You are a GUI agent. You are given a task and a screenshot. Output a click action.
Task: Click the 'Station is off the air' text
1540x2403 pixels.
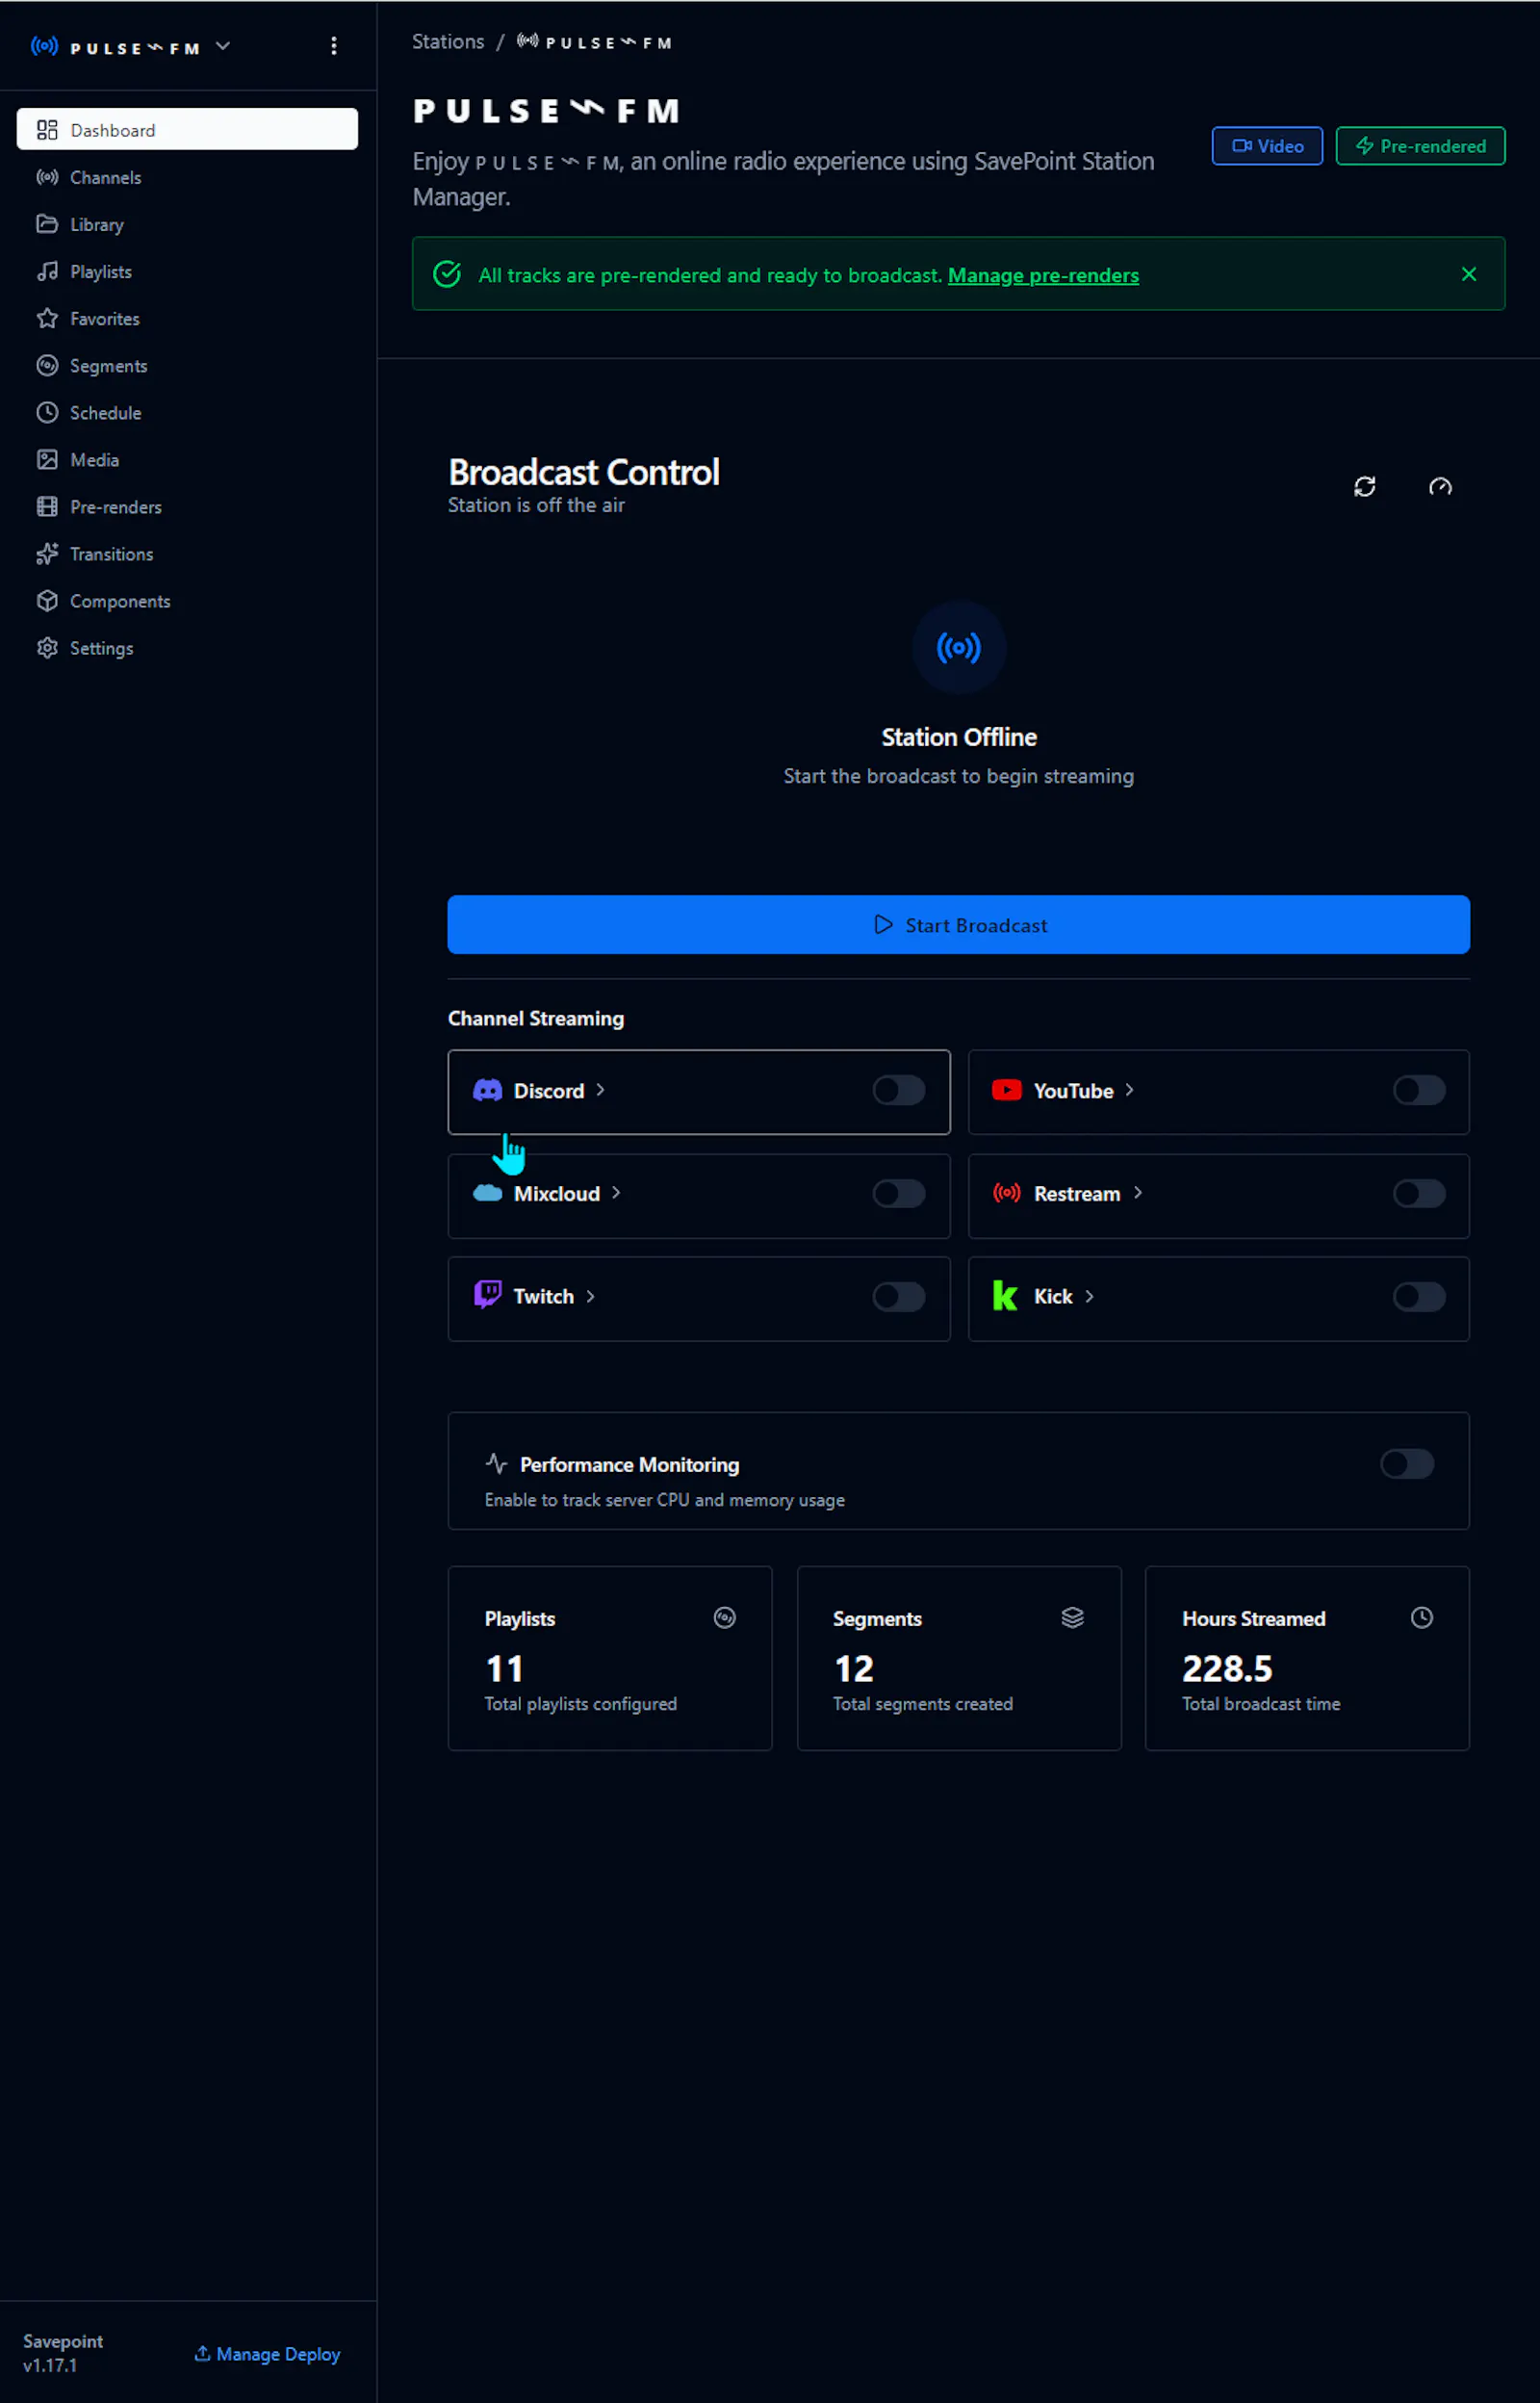(x=536, y=505)
